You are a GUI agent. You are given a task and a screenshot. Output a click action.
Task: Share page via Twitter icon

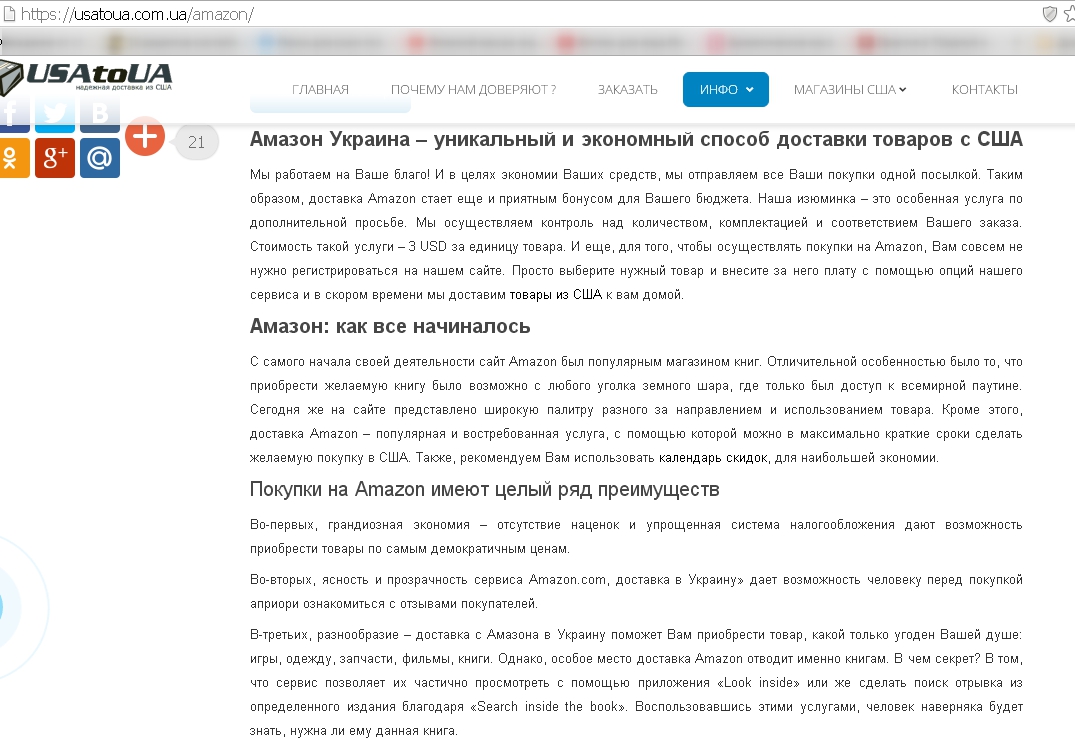(x=55, y=115)
